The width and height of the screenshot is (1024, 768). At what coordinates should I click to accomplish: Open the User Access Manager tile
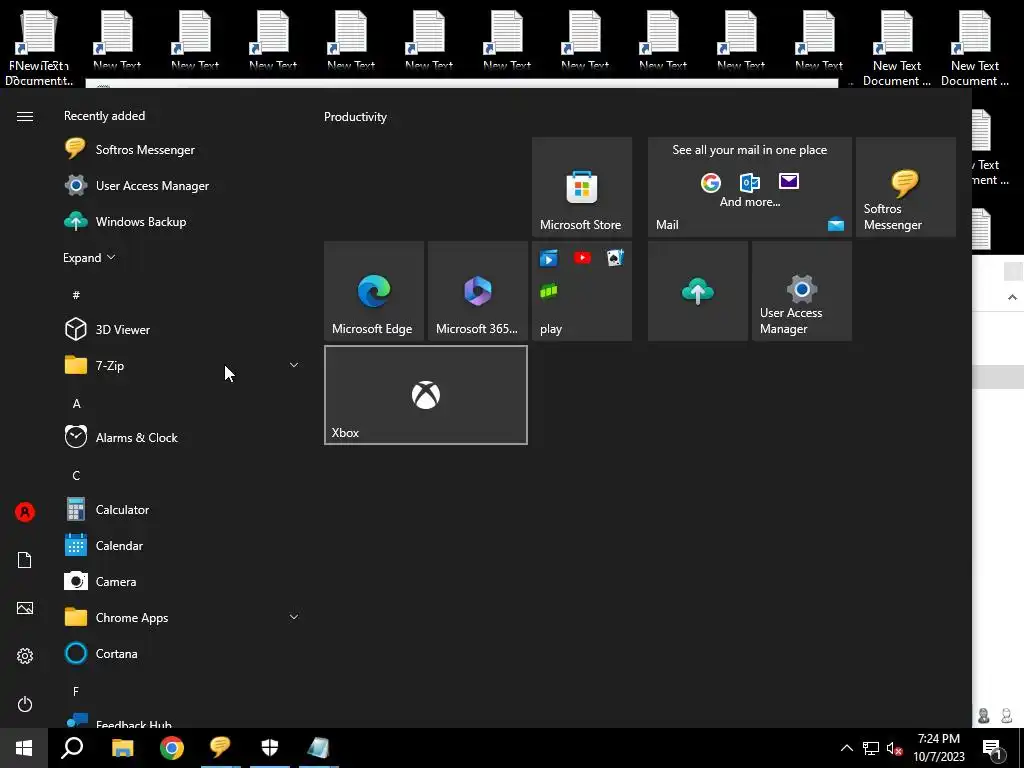[802, 291]
